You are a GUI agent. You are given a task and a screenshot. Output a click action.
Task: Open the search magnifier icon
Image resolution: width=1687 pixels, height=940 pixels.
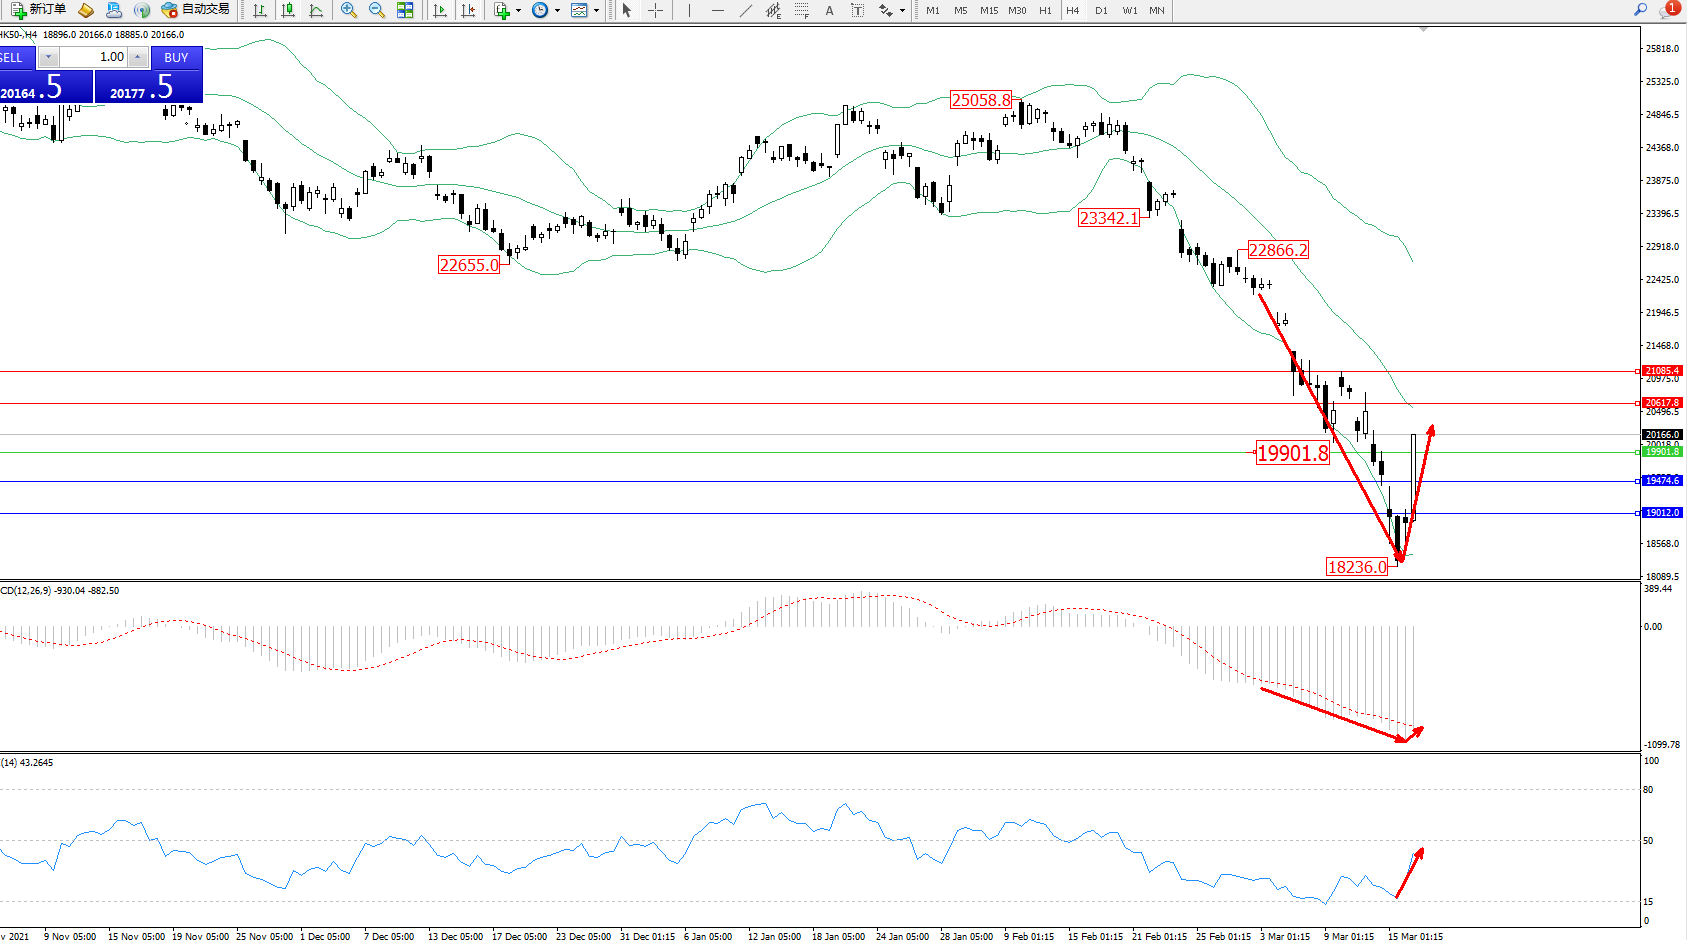coord(1640,10)
